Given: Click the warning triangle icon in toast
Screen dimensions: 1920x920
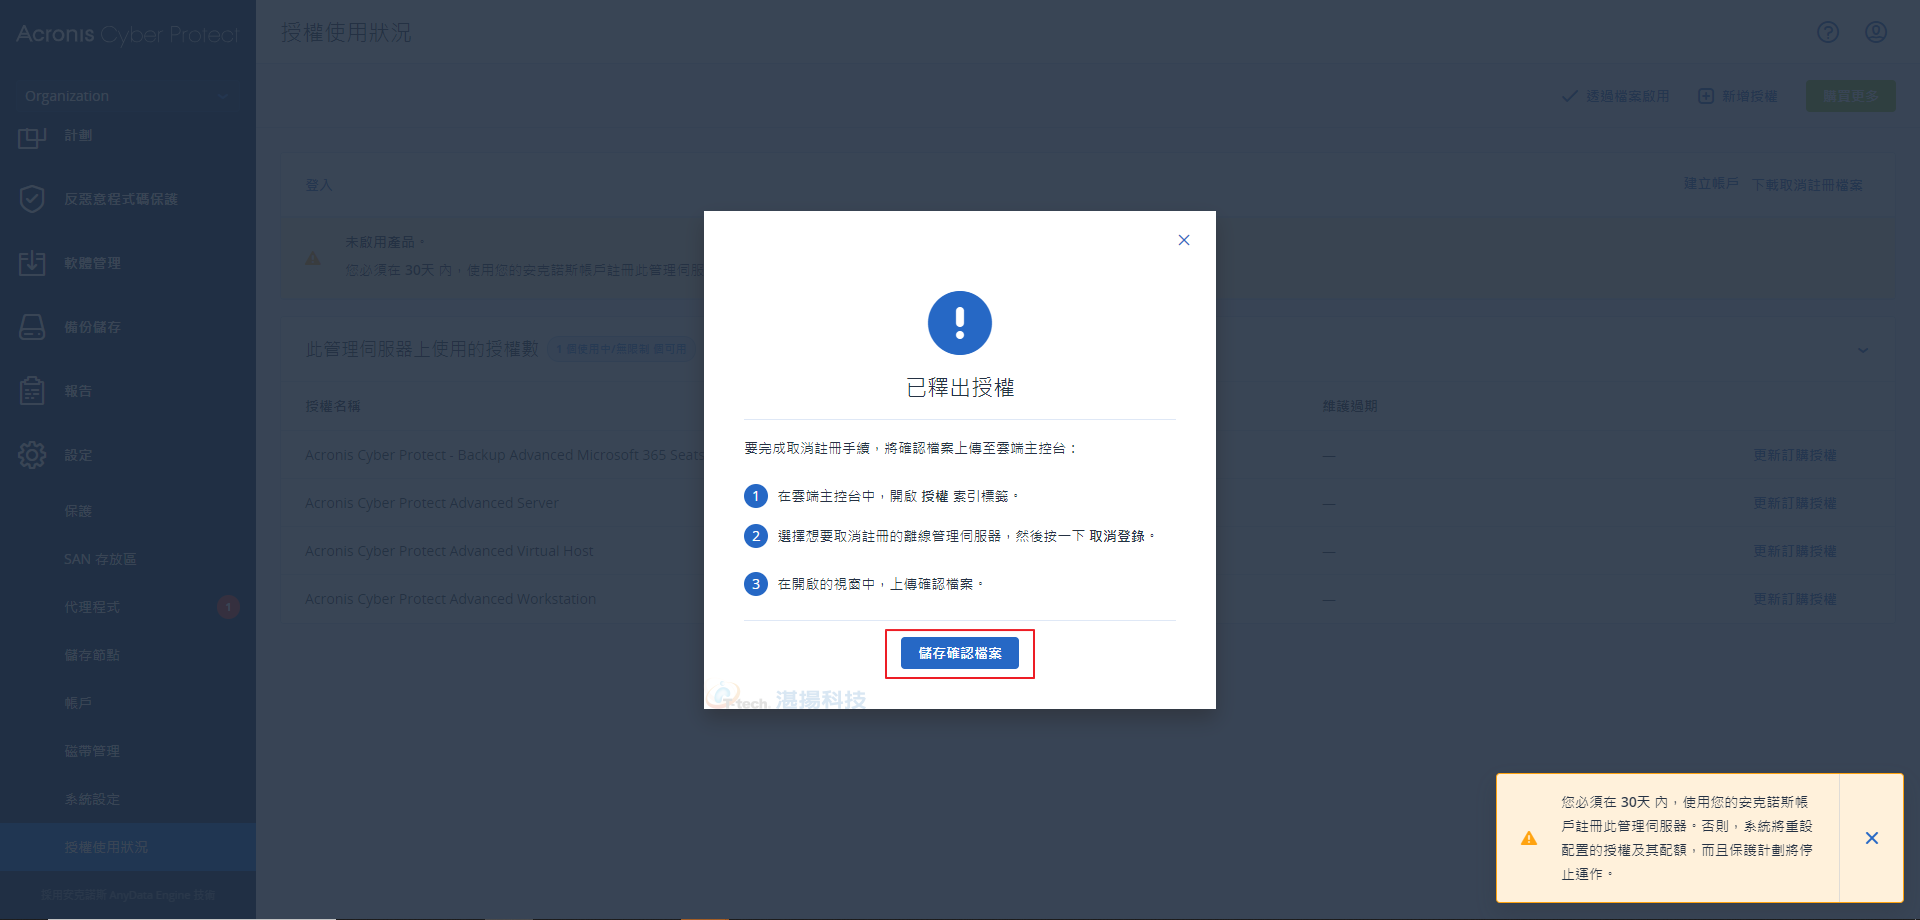Looking at the screenshot, I should click(1529, 838).
